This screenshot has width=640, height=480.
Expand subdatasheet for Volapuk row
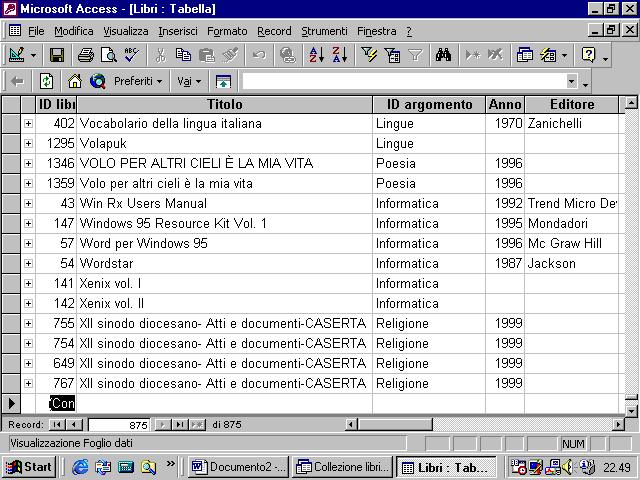tap(28, 143)
